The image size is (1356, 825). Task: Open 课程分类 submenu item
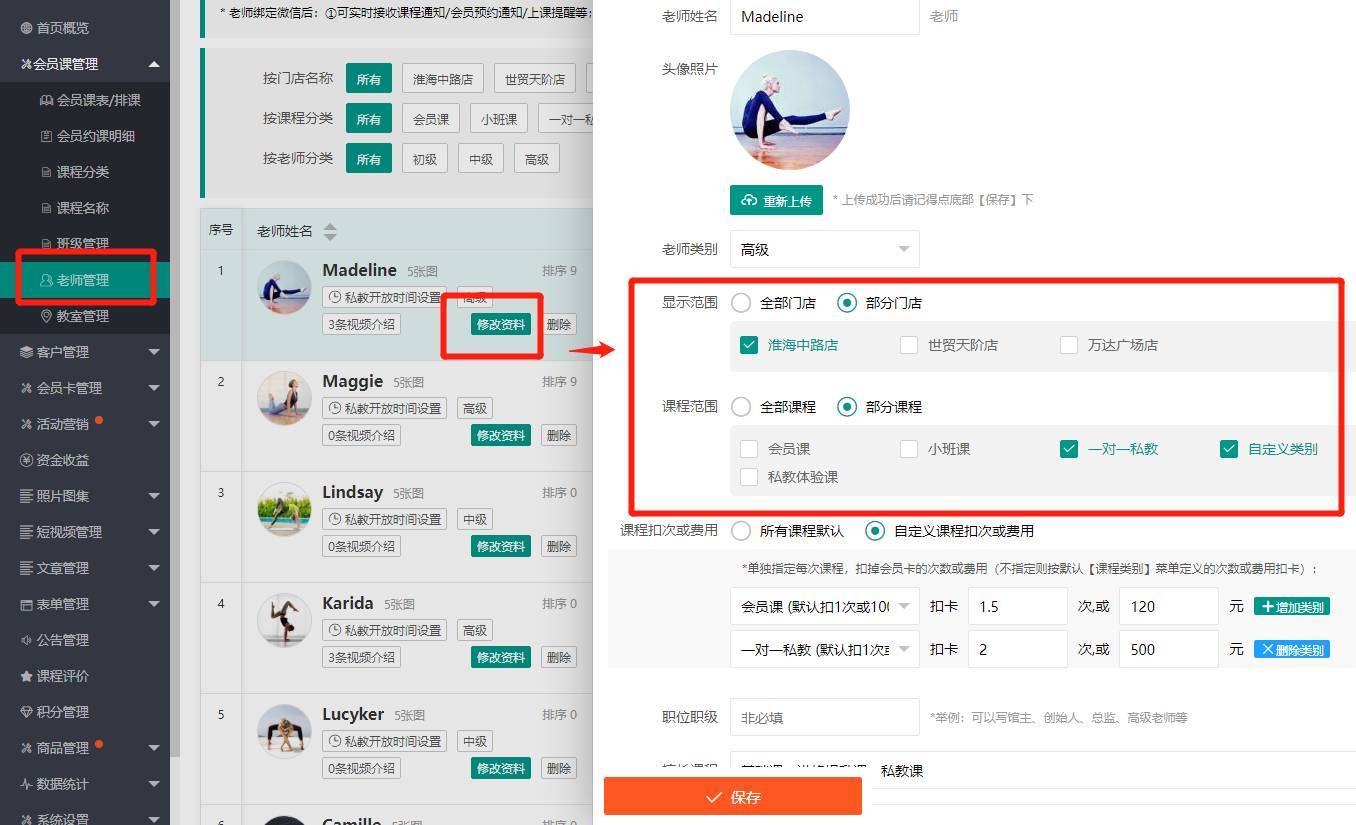75,172
